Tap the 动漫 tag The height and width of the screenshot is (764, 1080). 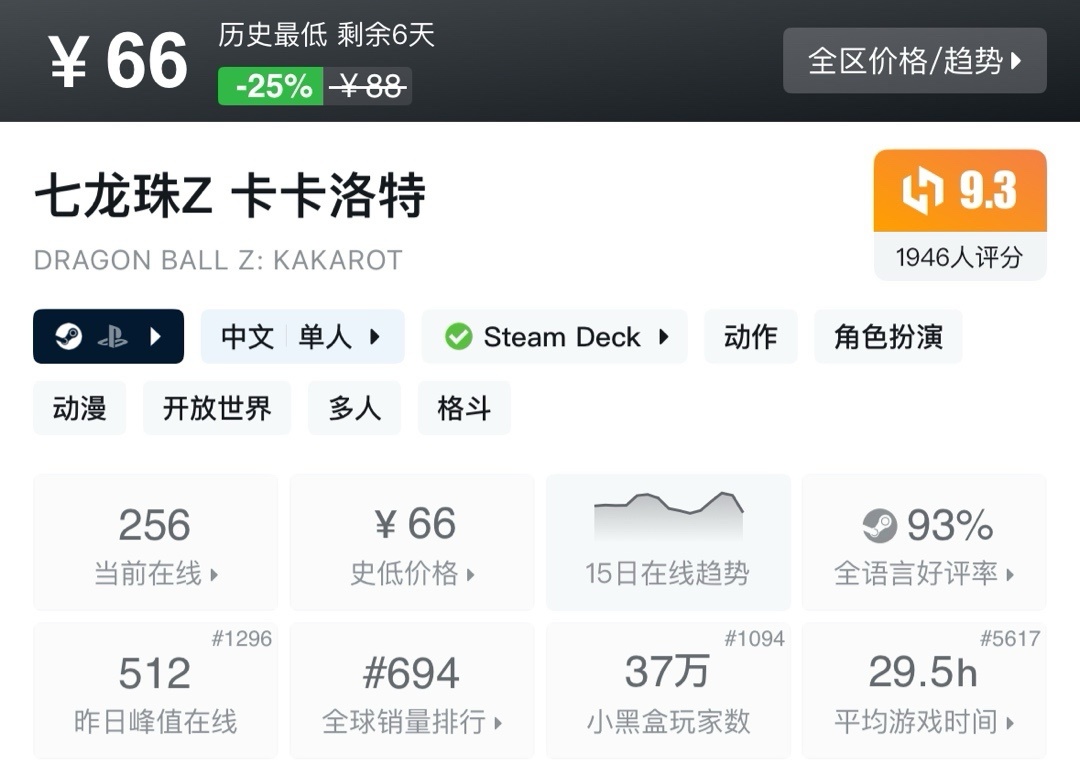79,408
